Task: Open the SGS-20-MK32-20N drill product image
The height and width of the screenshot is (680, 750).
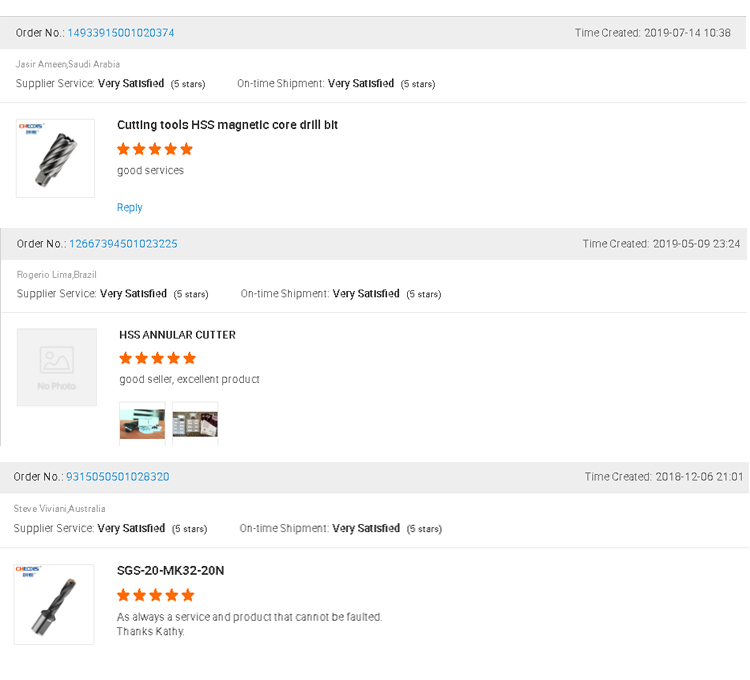Action: click(x=54, y=604)
